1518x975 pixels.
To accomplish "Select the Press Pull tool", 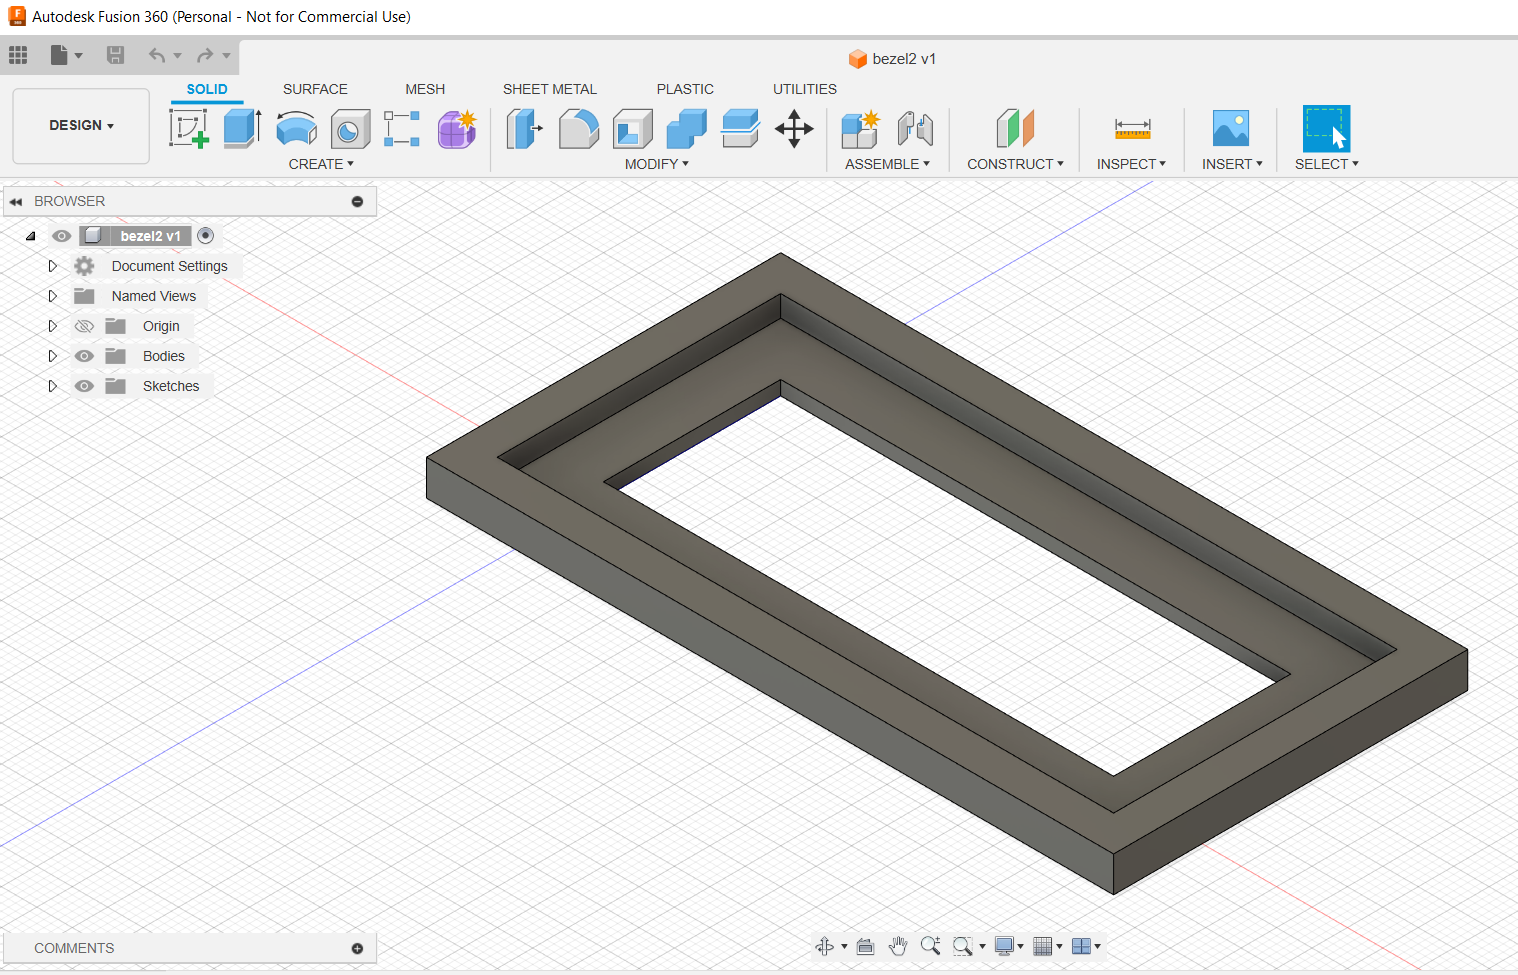I will click(x=524, y=129).
